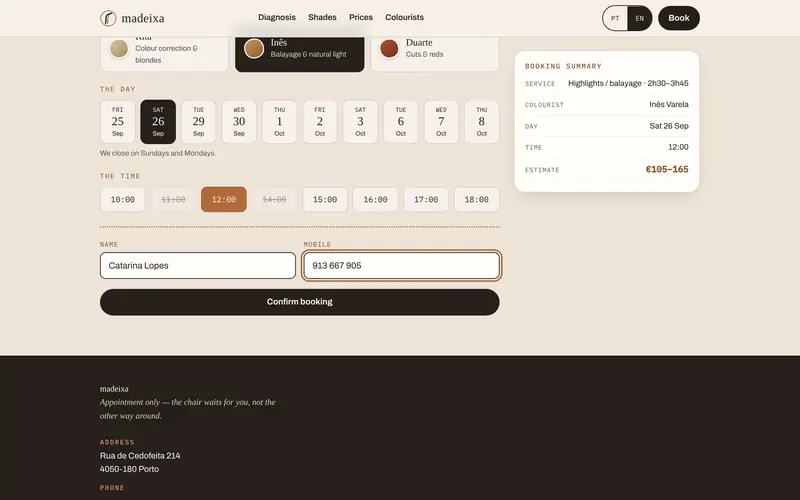Click the struck-through 14:00 slot
800x500 pixels.
click(x=274, y=199)
